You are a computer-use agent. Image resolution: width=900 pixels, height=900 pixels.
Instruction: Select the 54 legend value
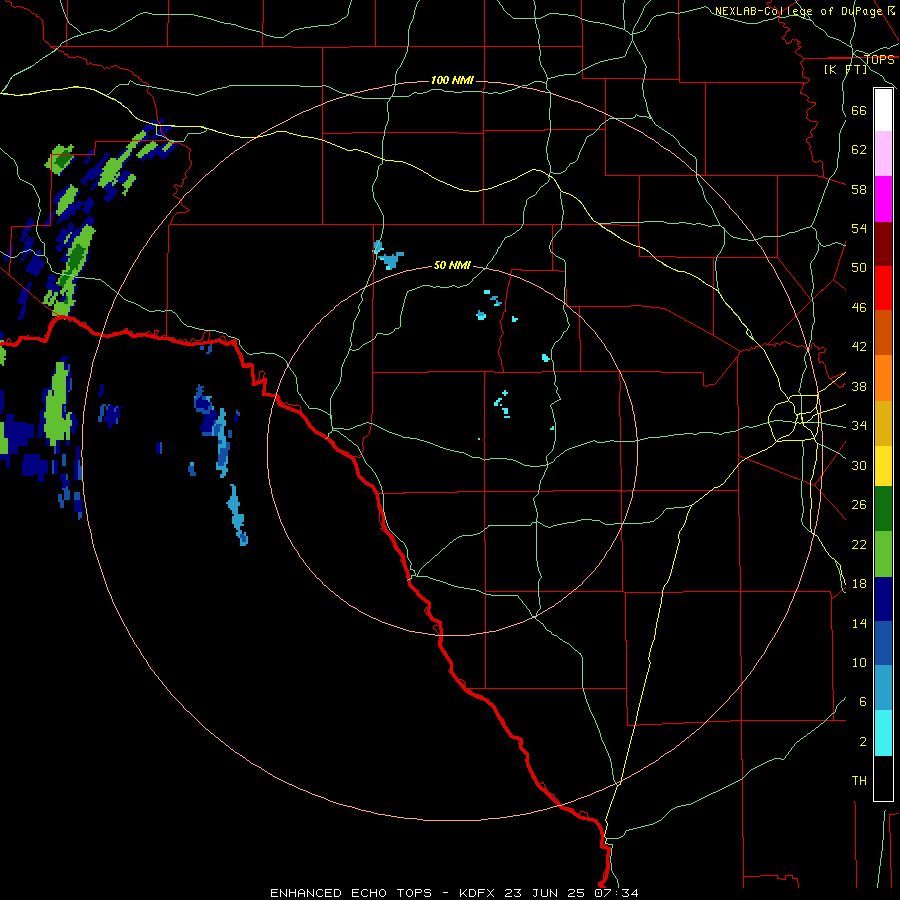[x=859, y=228]
